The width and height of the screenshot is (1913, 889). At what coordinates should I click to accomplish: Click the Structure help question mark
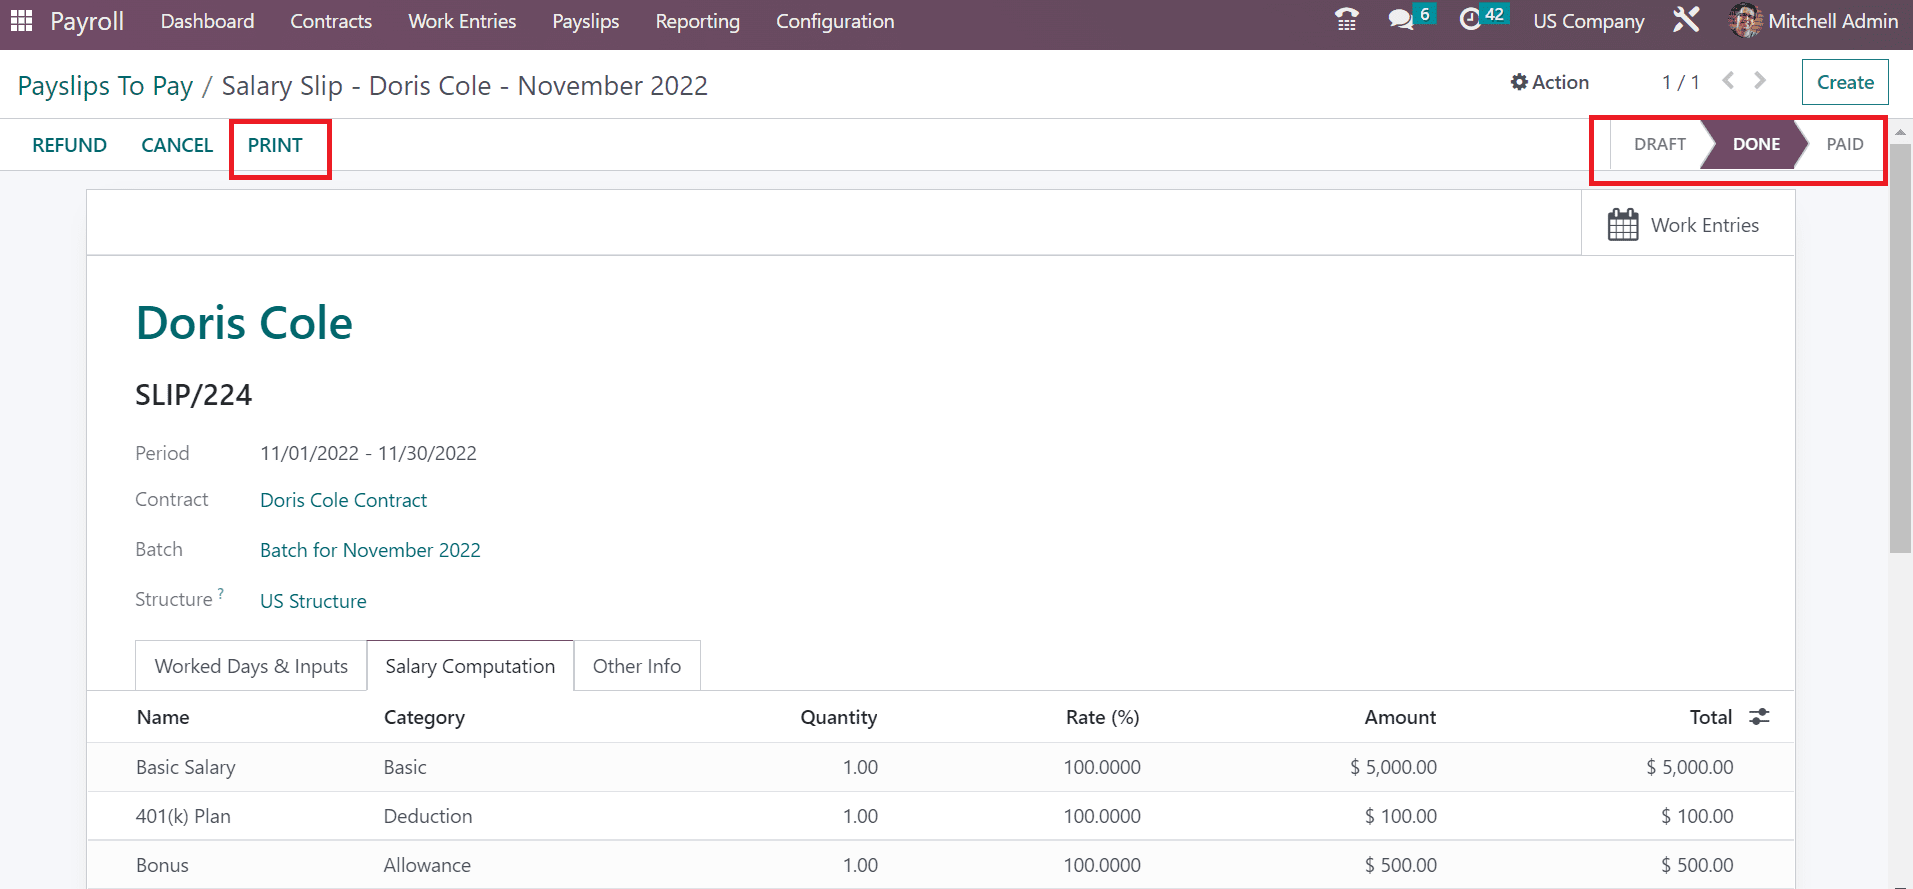[x=221, y=593]
